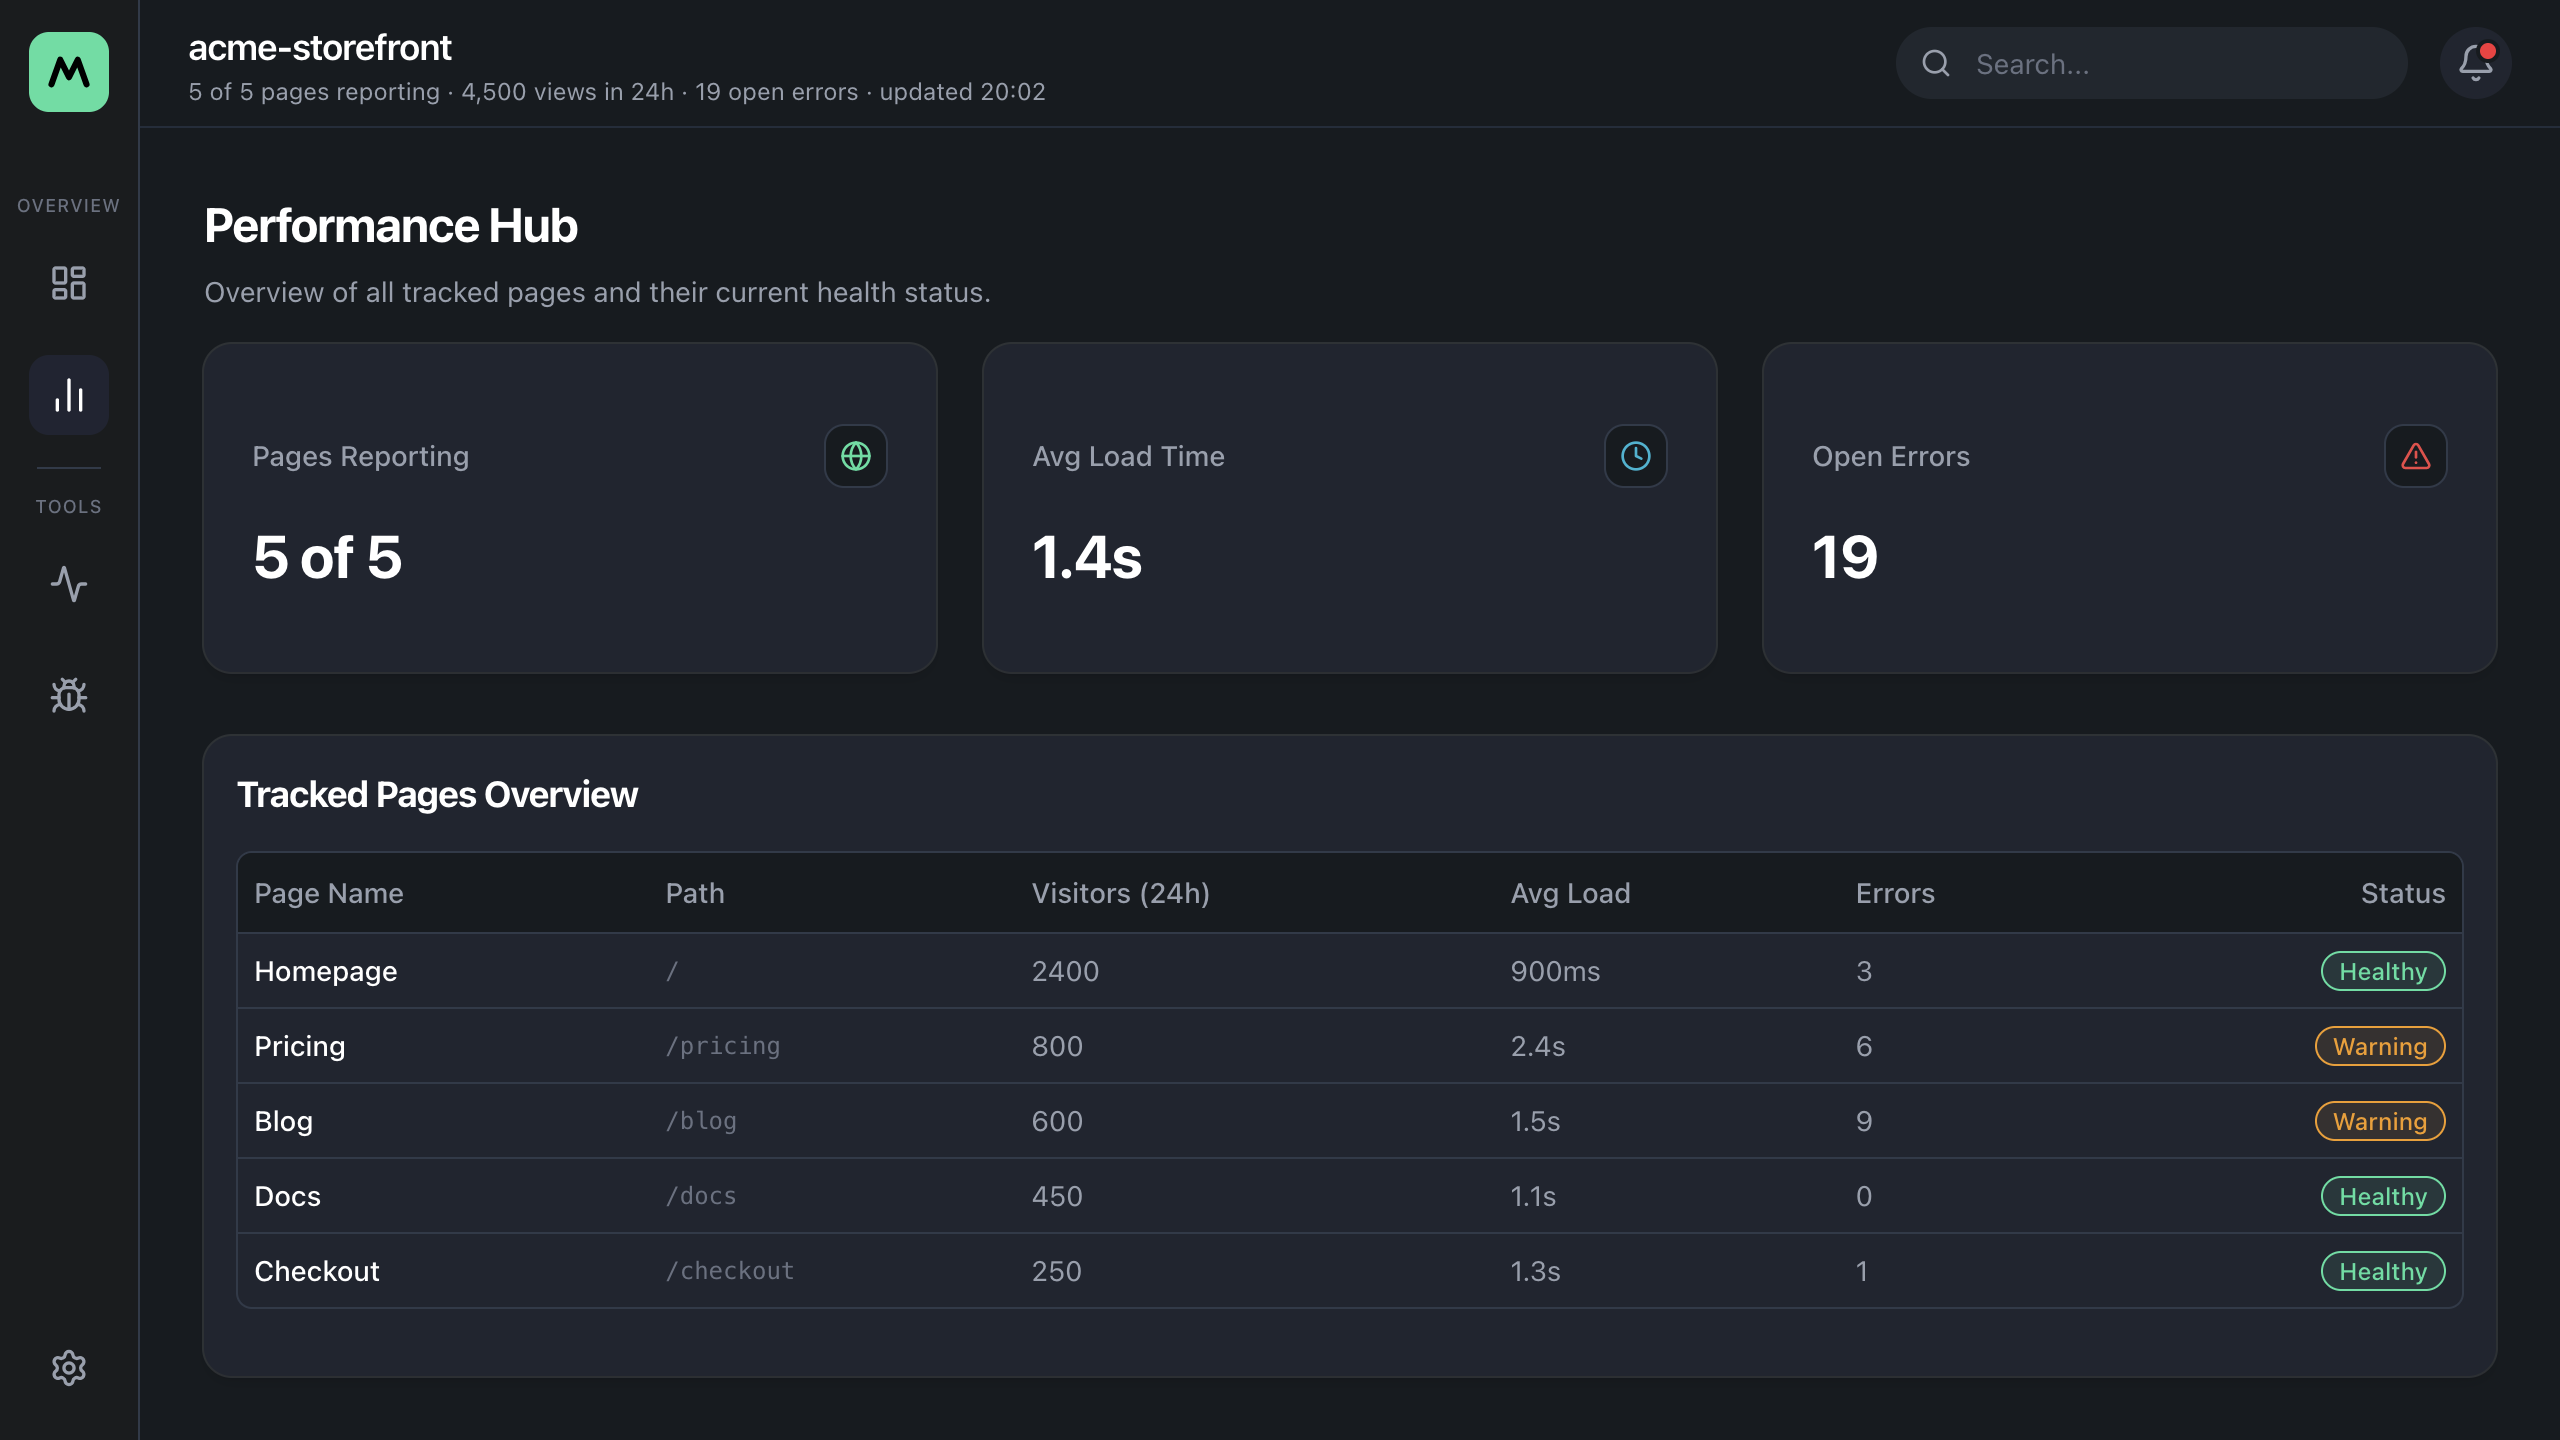Click Healthy badge in Checkout row
The height and width of the screenshot is (1440, 2560).
pyautogui.click(x=2383, y=1271)
